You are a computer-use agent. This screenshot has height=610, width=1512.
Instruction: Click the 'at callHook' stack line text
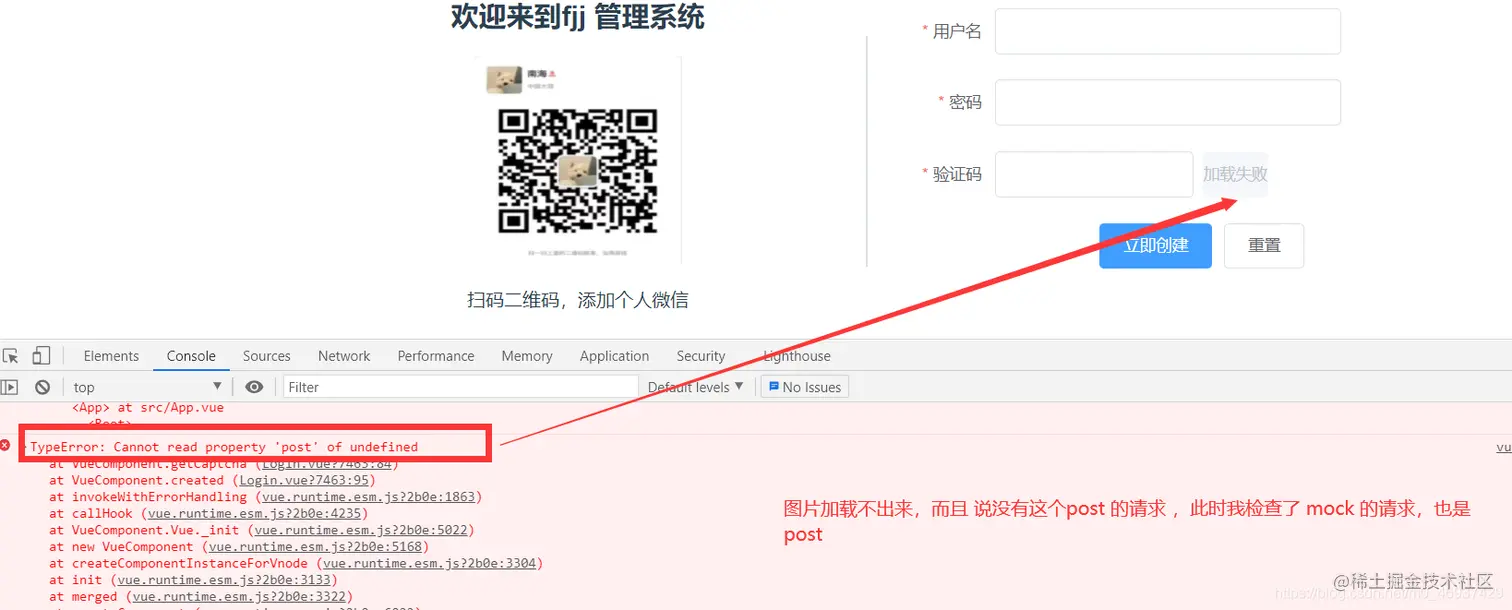pyautogui.click(x=91, y=514)
